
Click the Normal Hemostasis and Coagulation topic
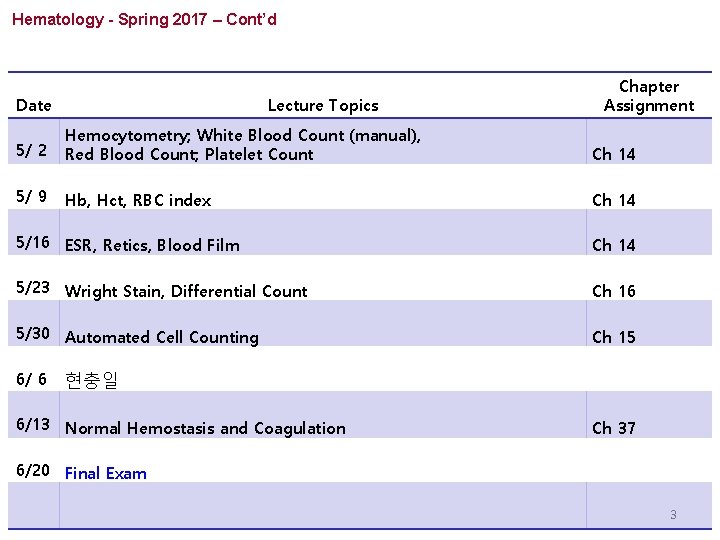[x=205, y=428]
